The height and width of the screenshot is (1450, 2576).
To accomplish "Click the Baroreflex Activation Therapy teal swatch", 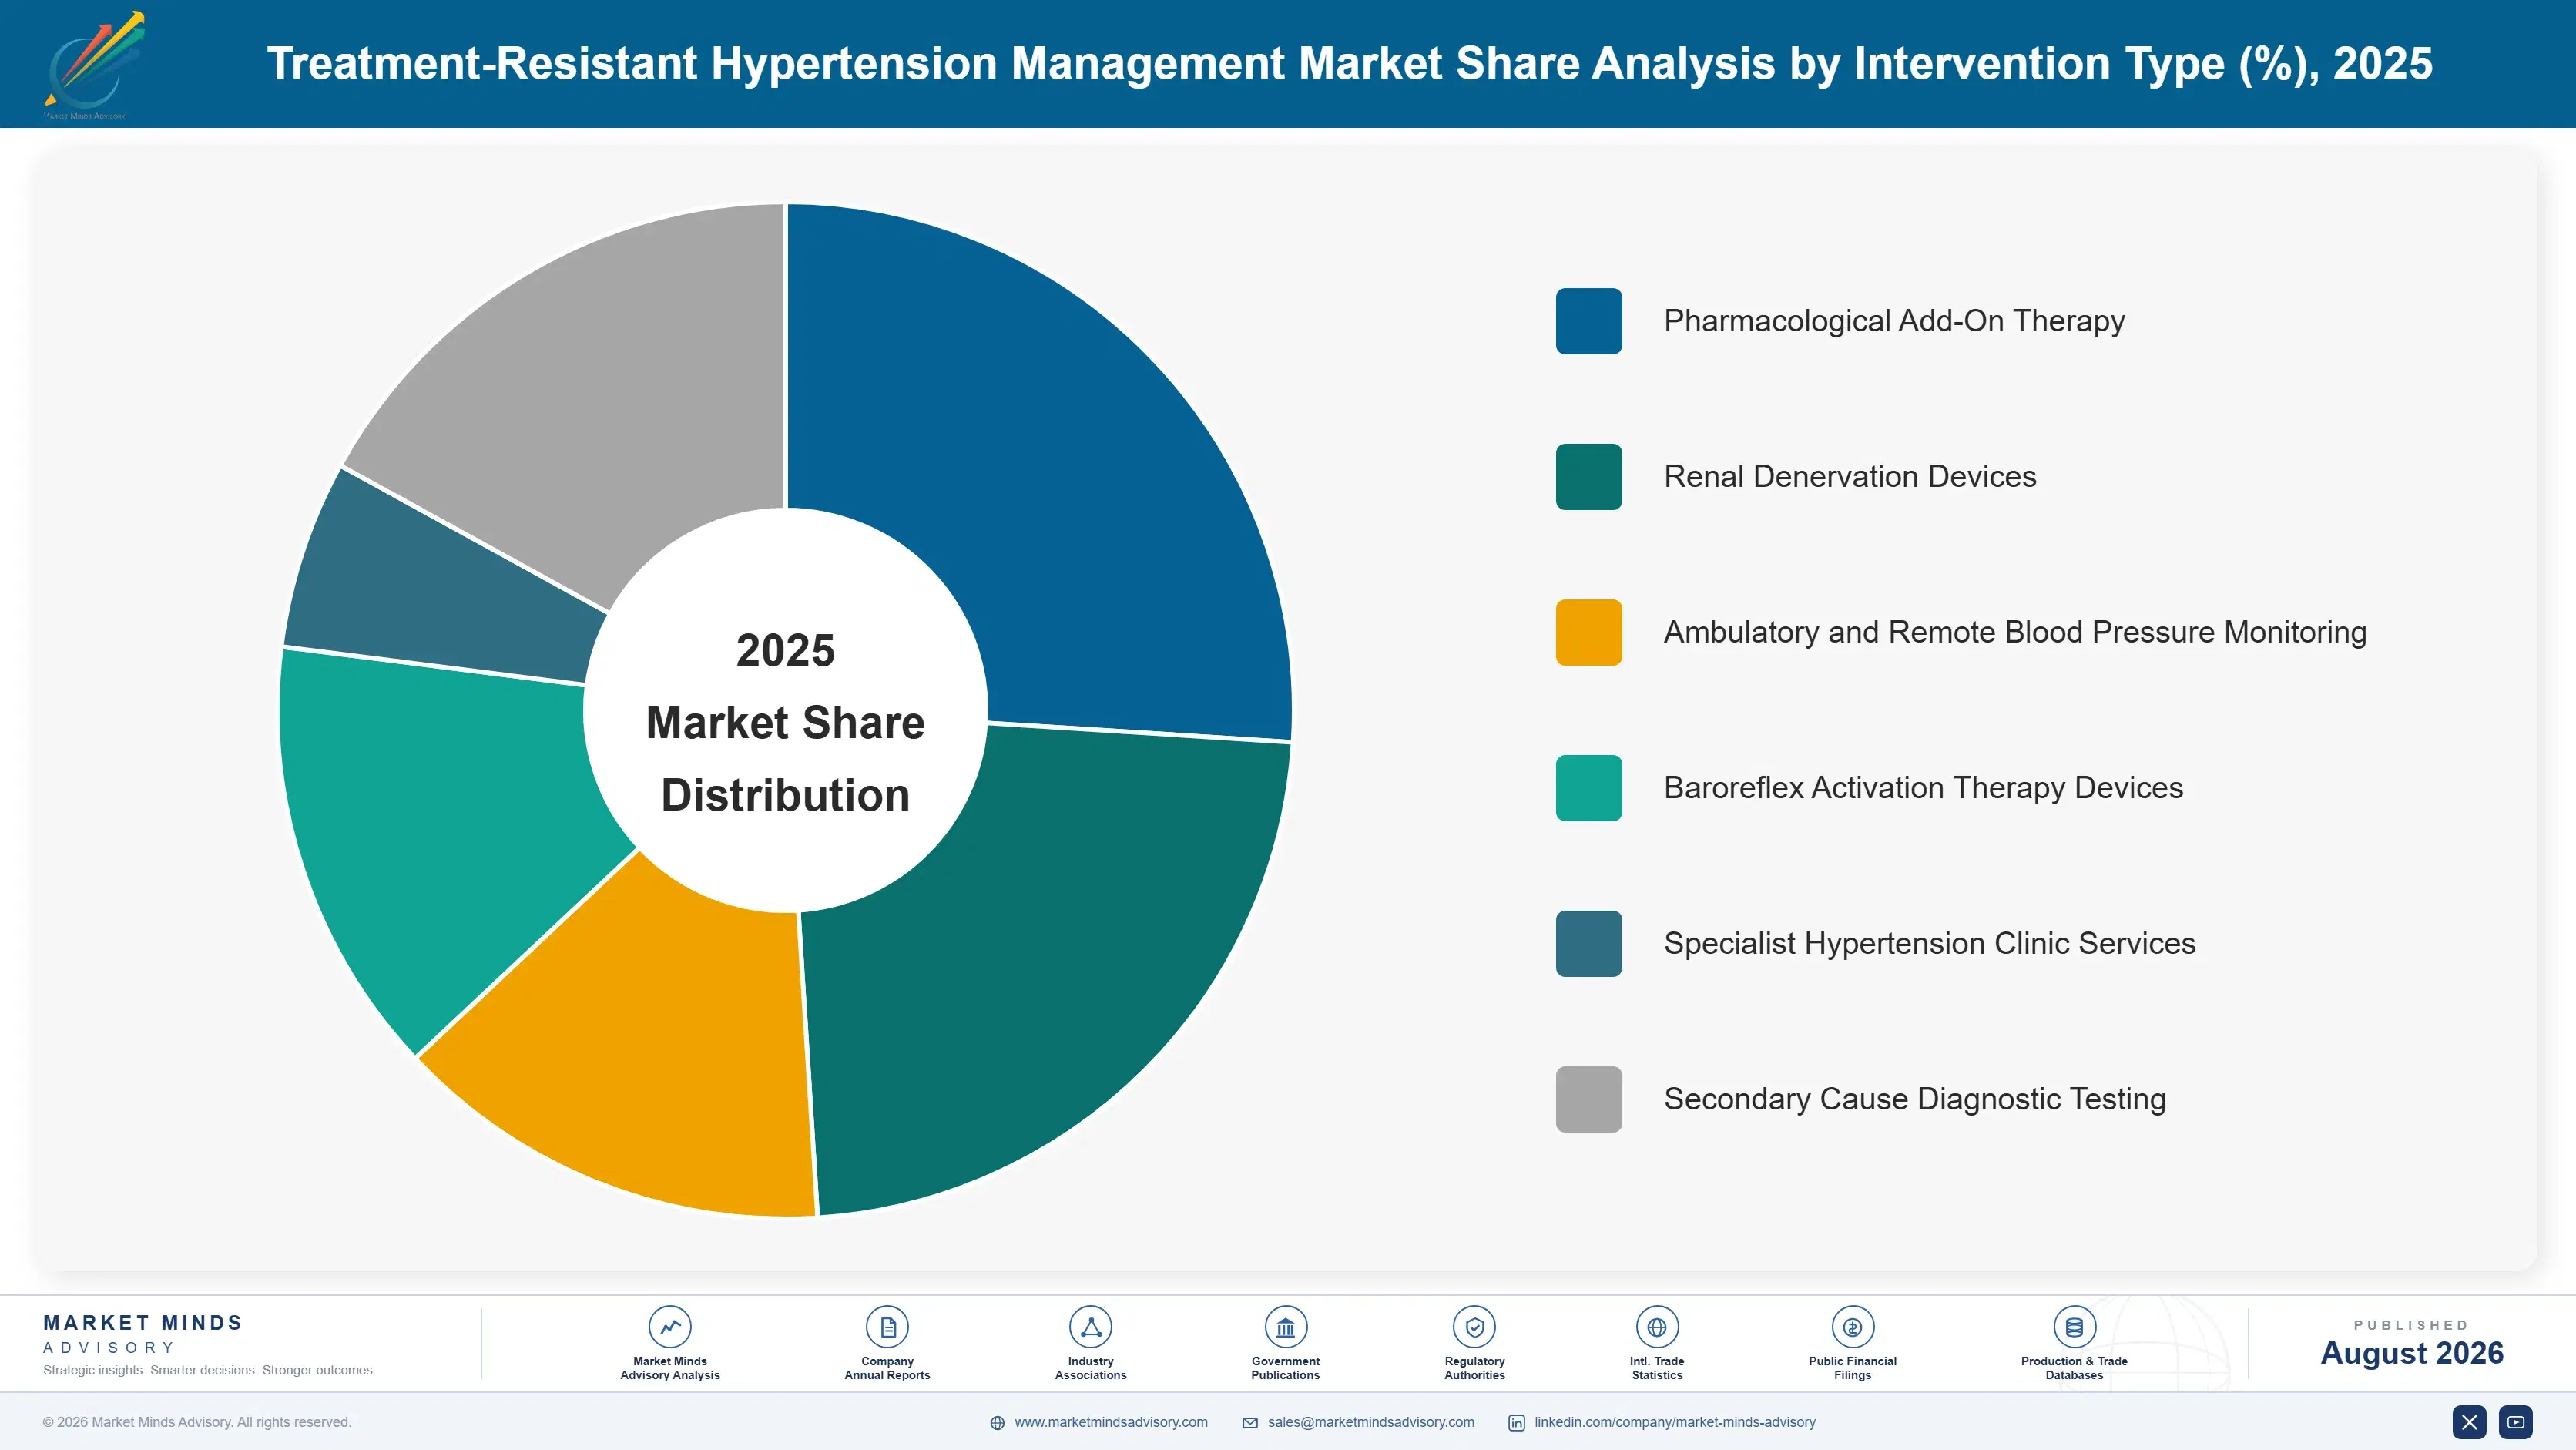I will [x=1588, y=788].
